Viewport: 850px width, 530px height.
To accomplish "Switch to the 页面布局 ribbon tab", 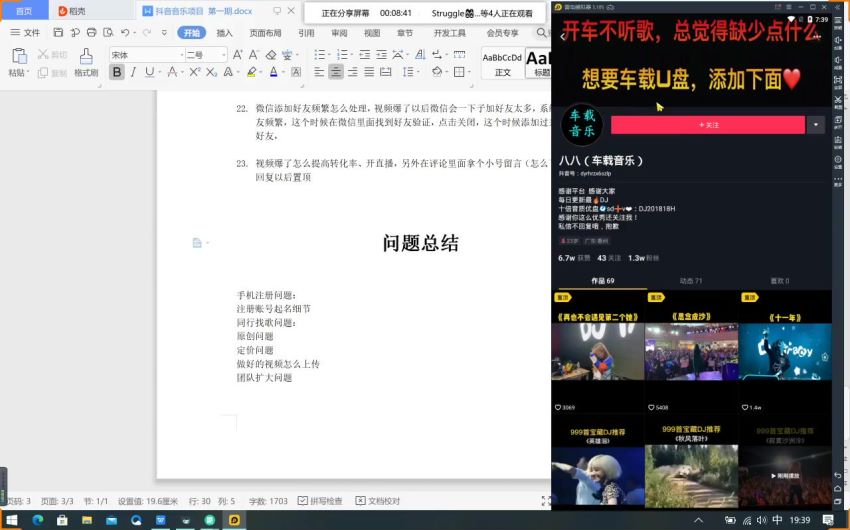I will click(265, 33).
